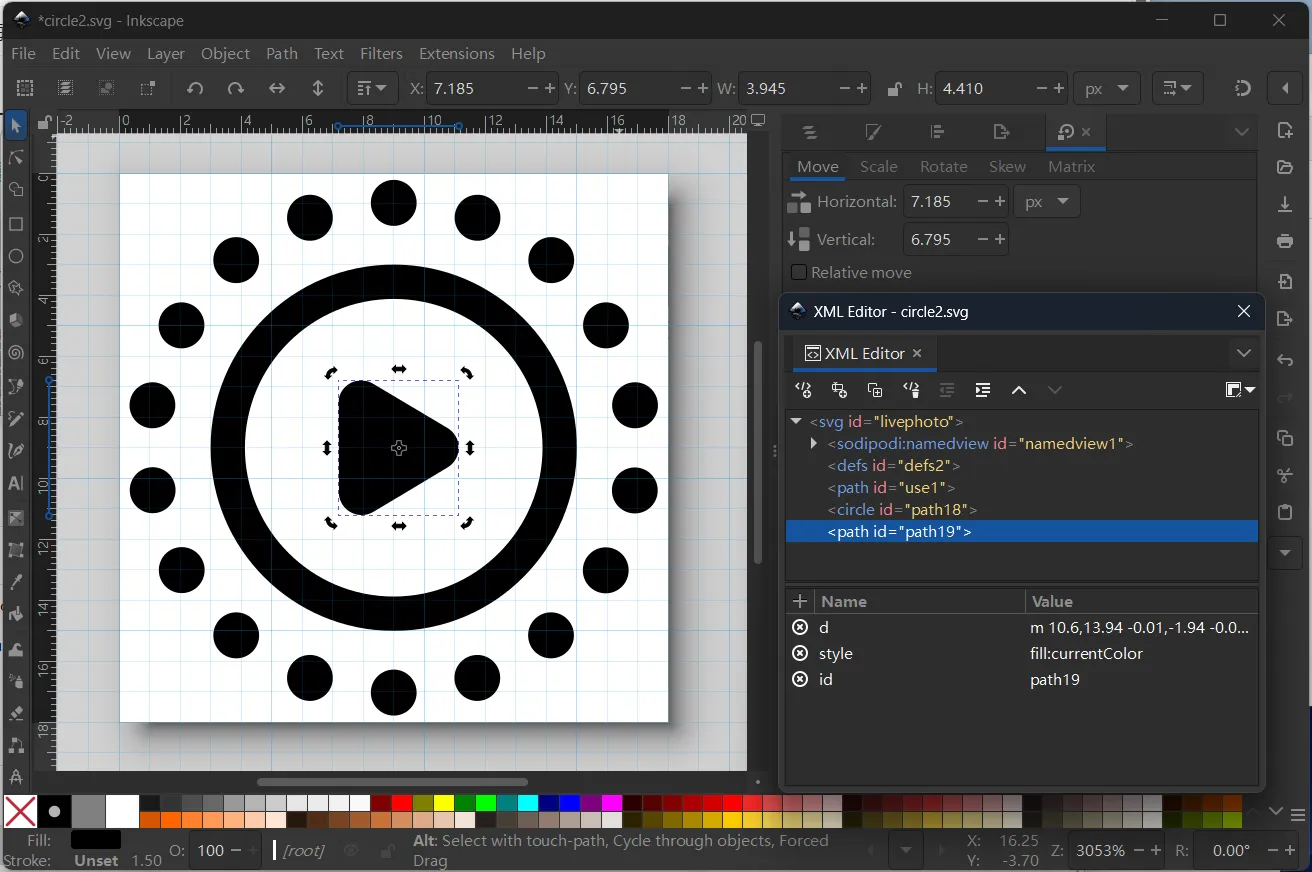Screen dimensions: 1312x872
Task: Delete the style attribute
Action: (800, 653)
